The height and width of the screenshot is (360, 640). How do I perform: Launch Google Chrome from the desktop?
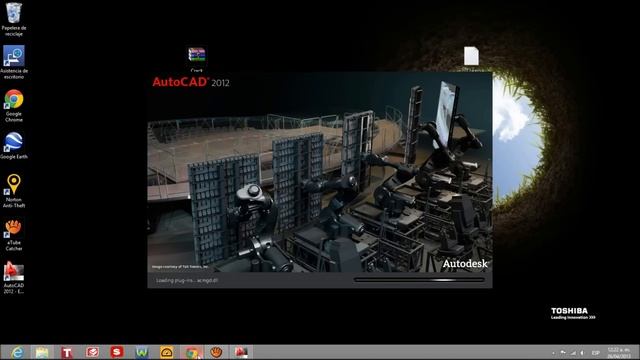[x=13, y=106]
